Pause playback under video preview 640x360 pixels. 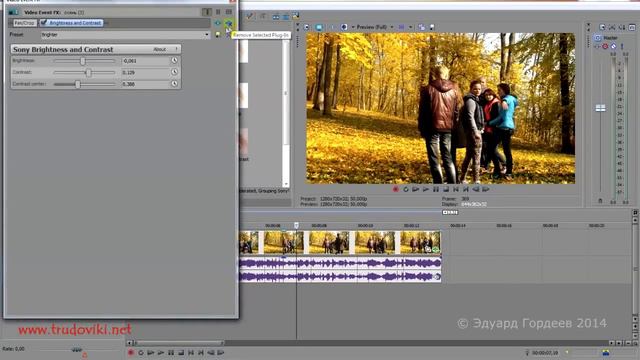[436, 189]
